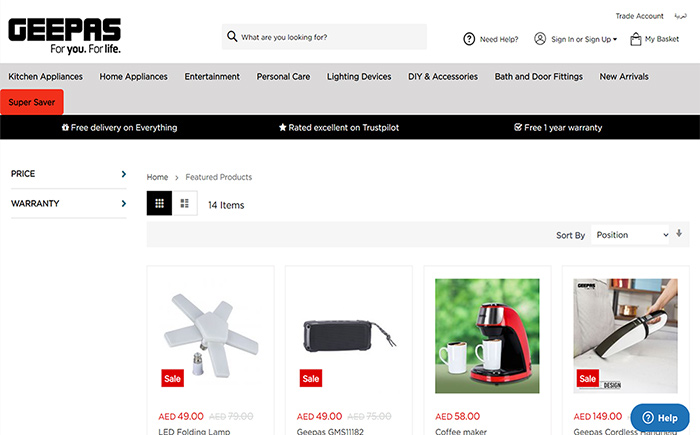Open Lighting Devices menu
700x435 pixels.
(x=359, y=76)
